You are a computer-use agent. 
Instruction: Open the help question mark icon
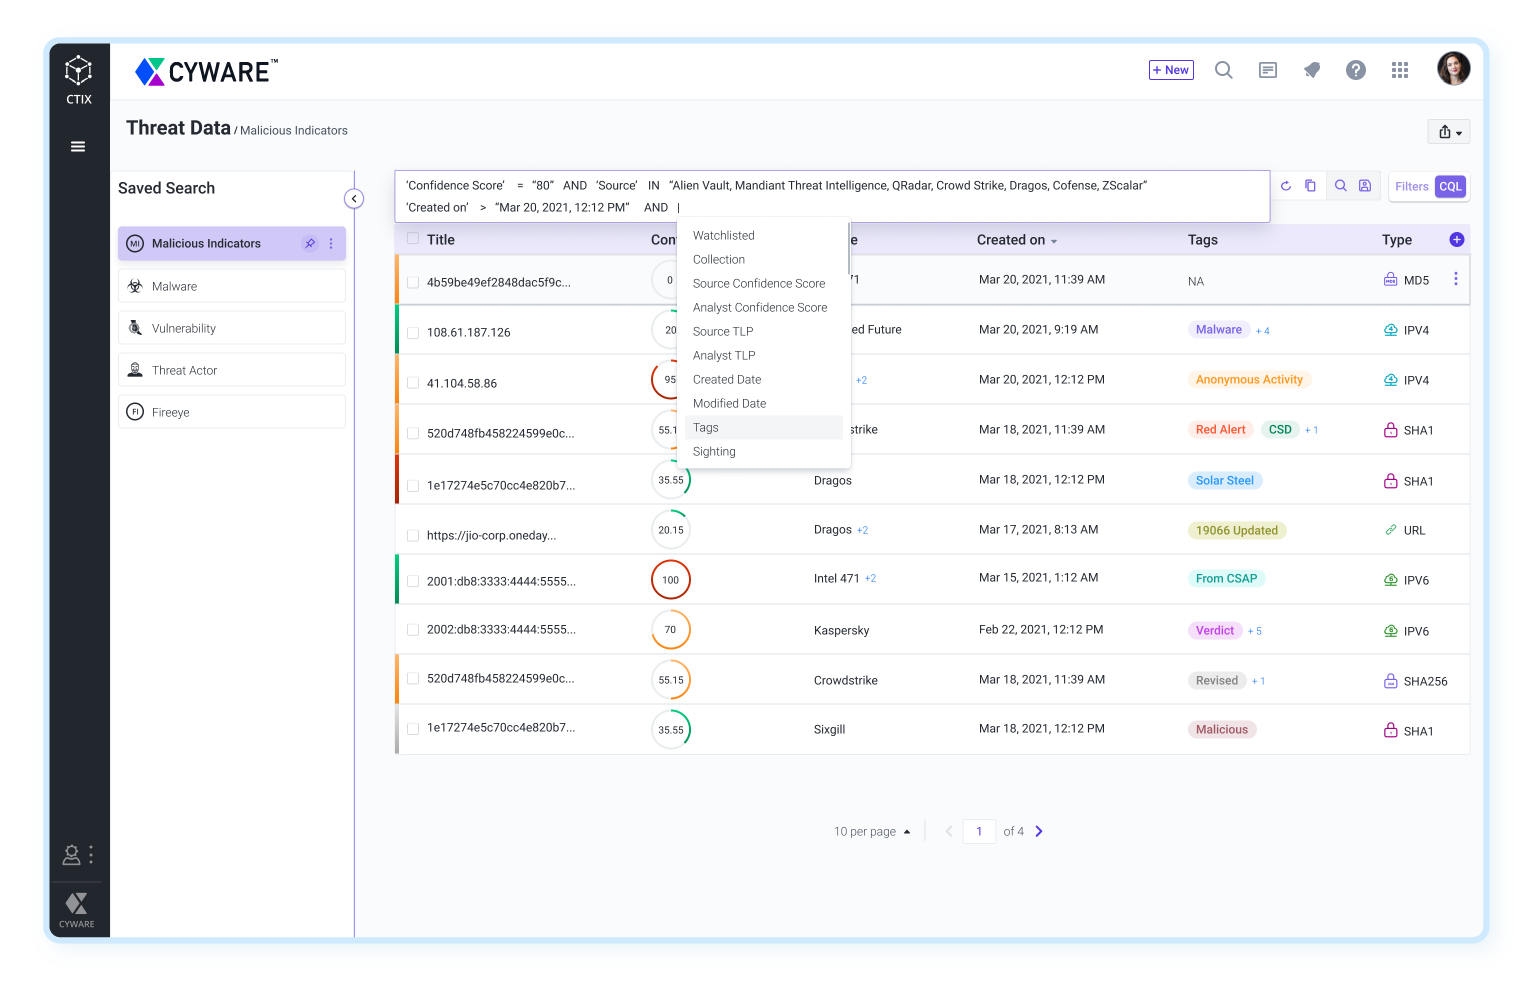coord(1356,70)
